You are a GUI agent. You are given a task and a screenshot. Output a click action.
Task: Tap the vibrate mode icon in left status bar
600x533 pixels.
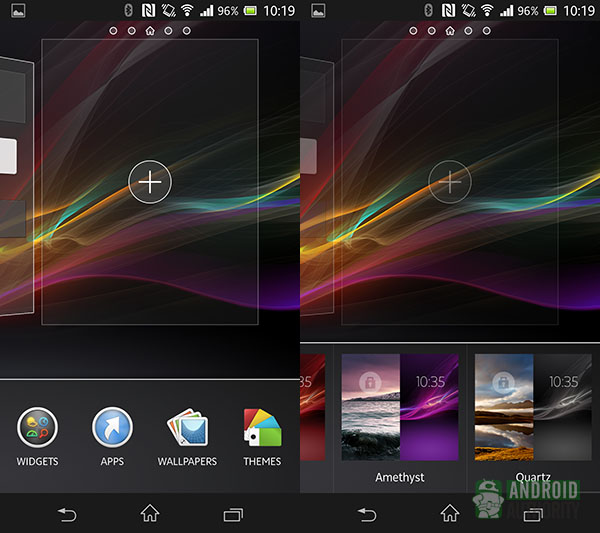point(168,10)
